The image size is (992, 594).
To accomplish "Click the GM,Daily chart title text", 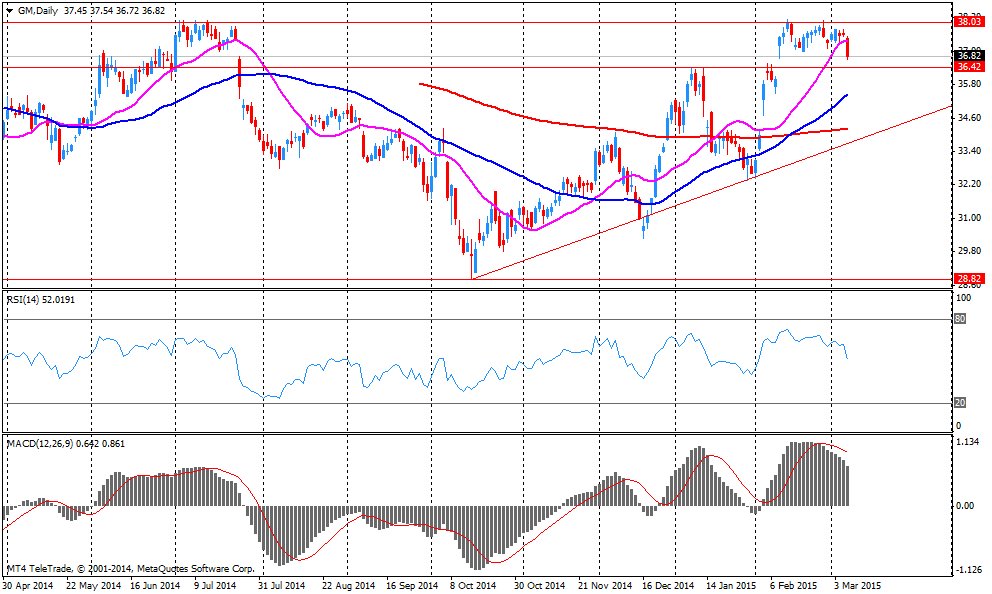I will pos(36,9).
